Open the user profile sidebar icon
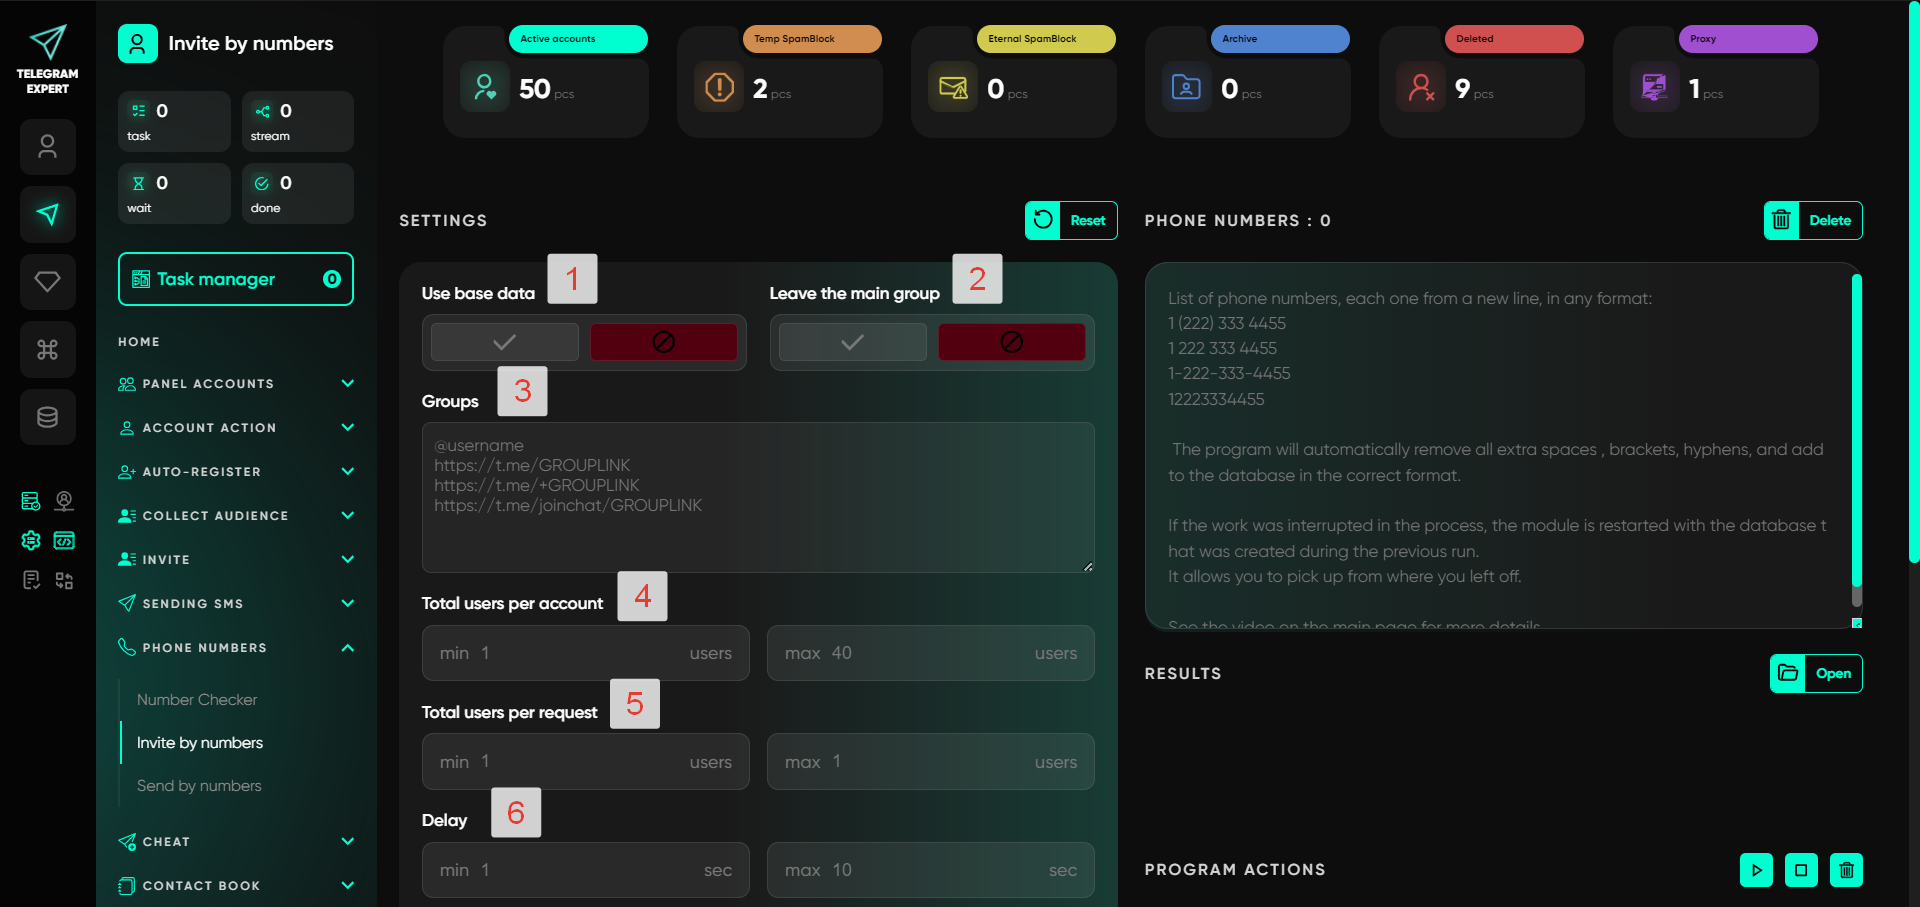The image size is (1920, 907). 48,147
